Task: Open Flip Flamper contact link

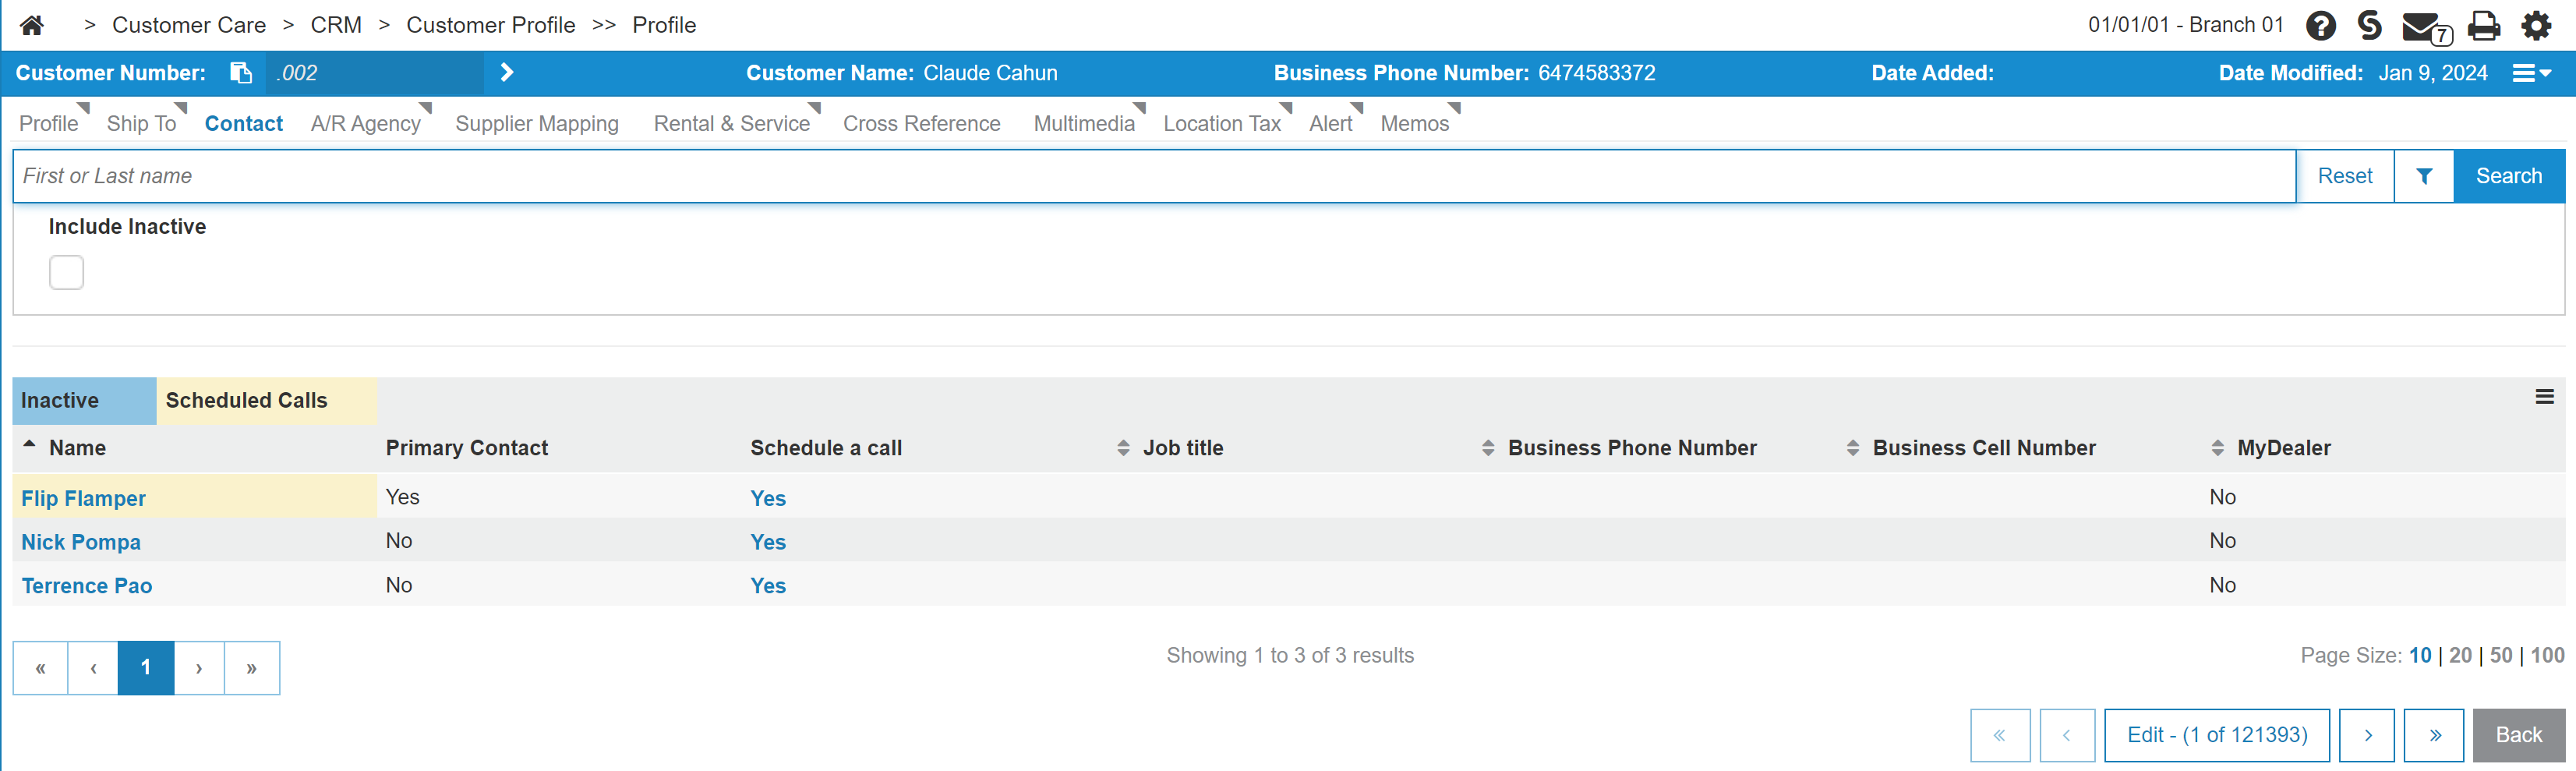Action: click(84, 498)
